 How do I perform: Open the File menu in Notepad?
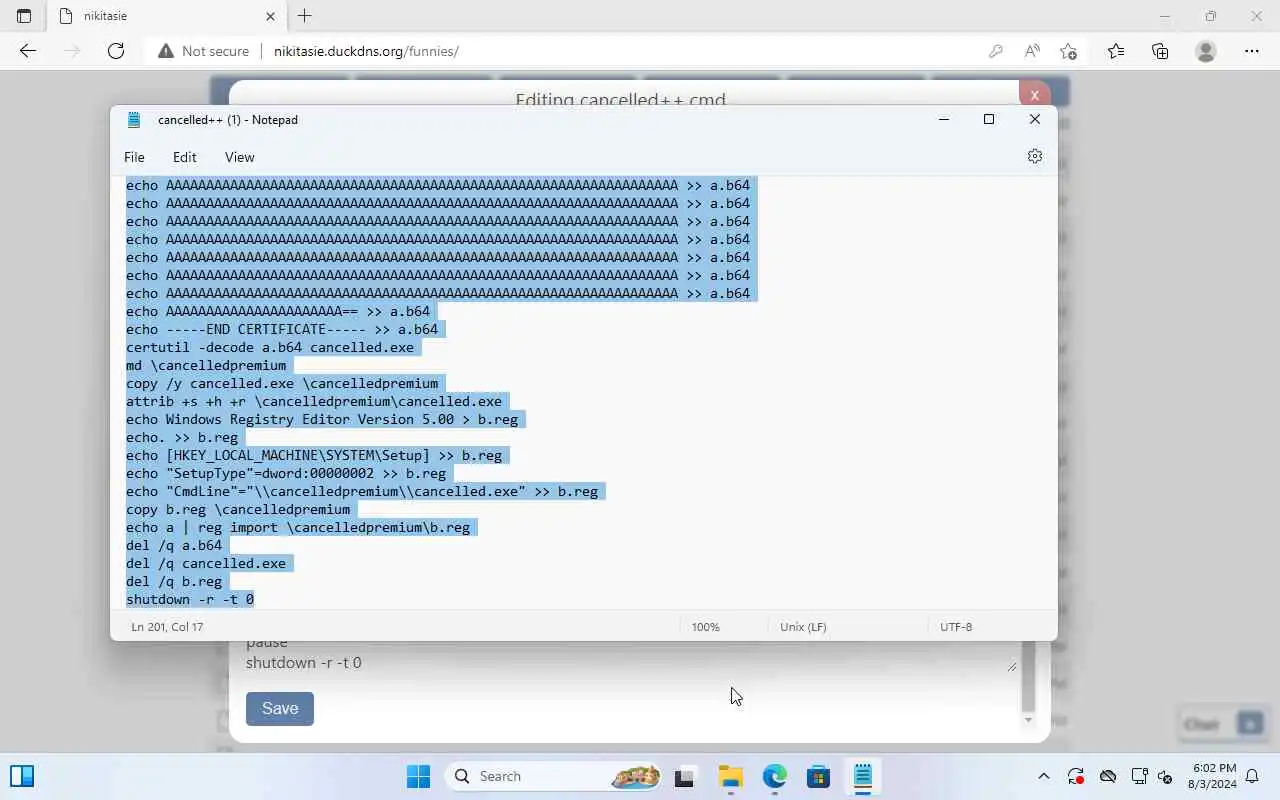tap(134, 157)
